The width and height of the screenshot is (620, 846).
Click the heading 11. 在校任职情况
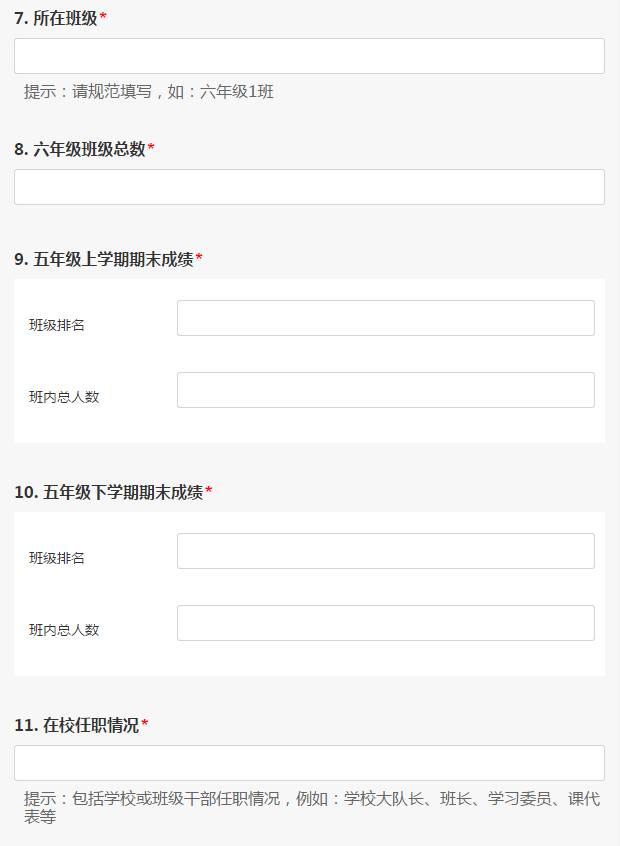tap(76, 725)
